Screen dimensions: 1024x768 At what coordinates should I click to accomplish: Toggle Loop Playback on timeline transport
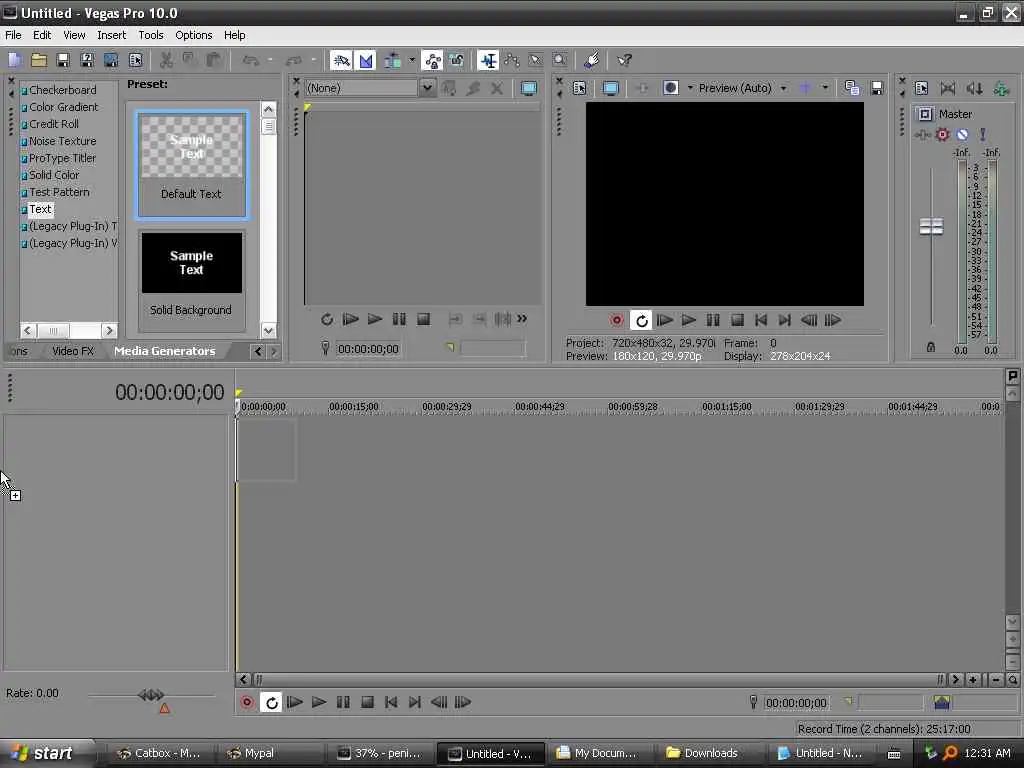[271, 703]
